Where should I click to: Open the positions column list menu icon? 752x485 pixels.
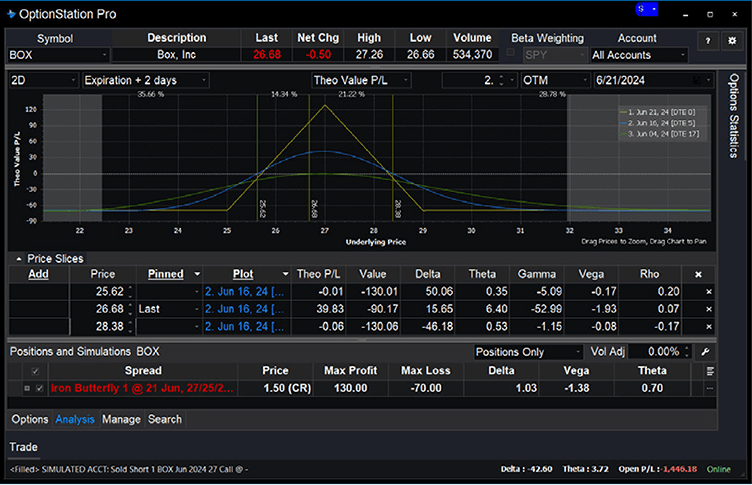710,371
